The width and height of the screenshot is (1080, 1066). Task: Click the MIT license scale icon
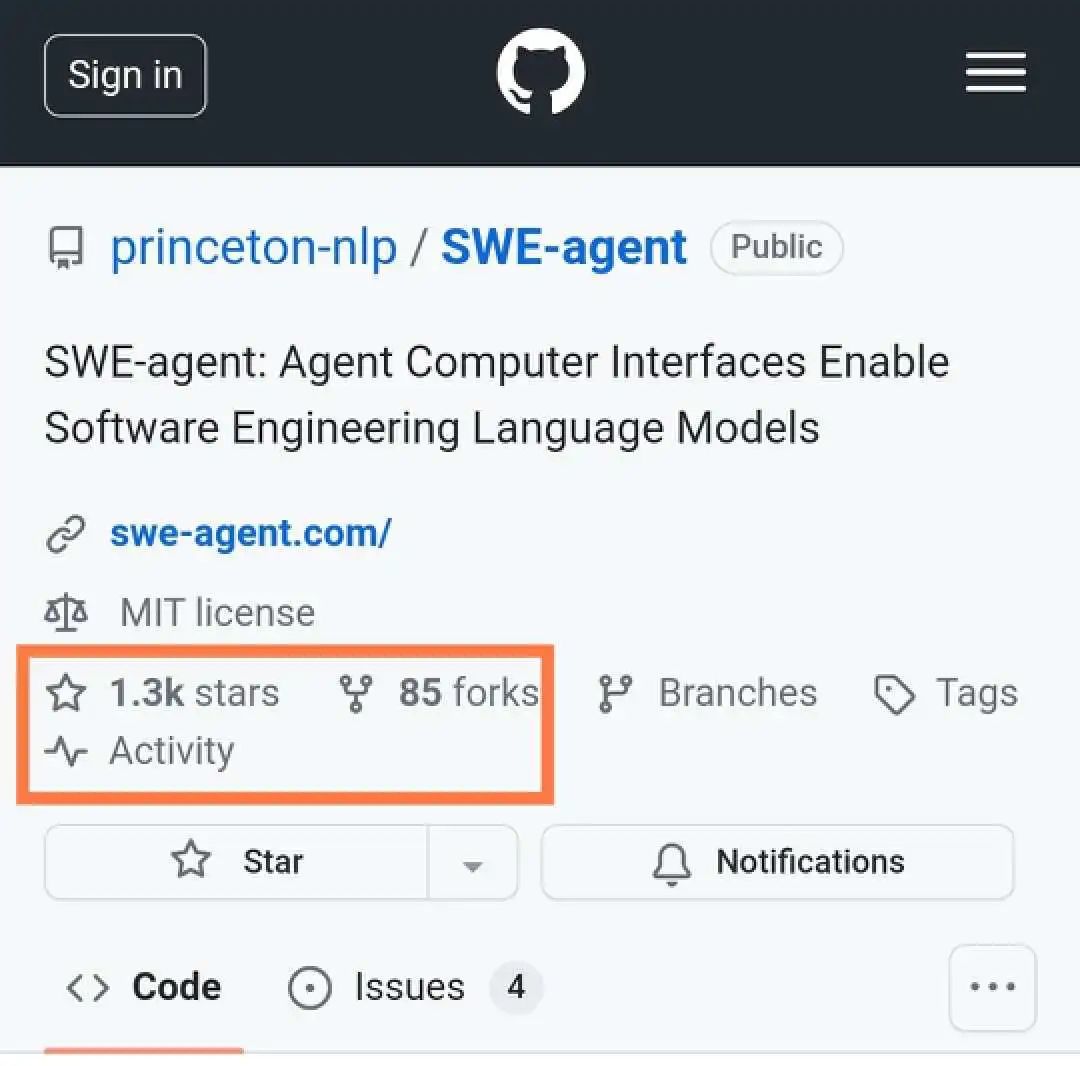coord(66,612)
